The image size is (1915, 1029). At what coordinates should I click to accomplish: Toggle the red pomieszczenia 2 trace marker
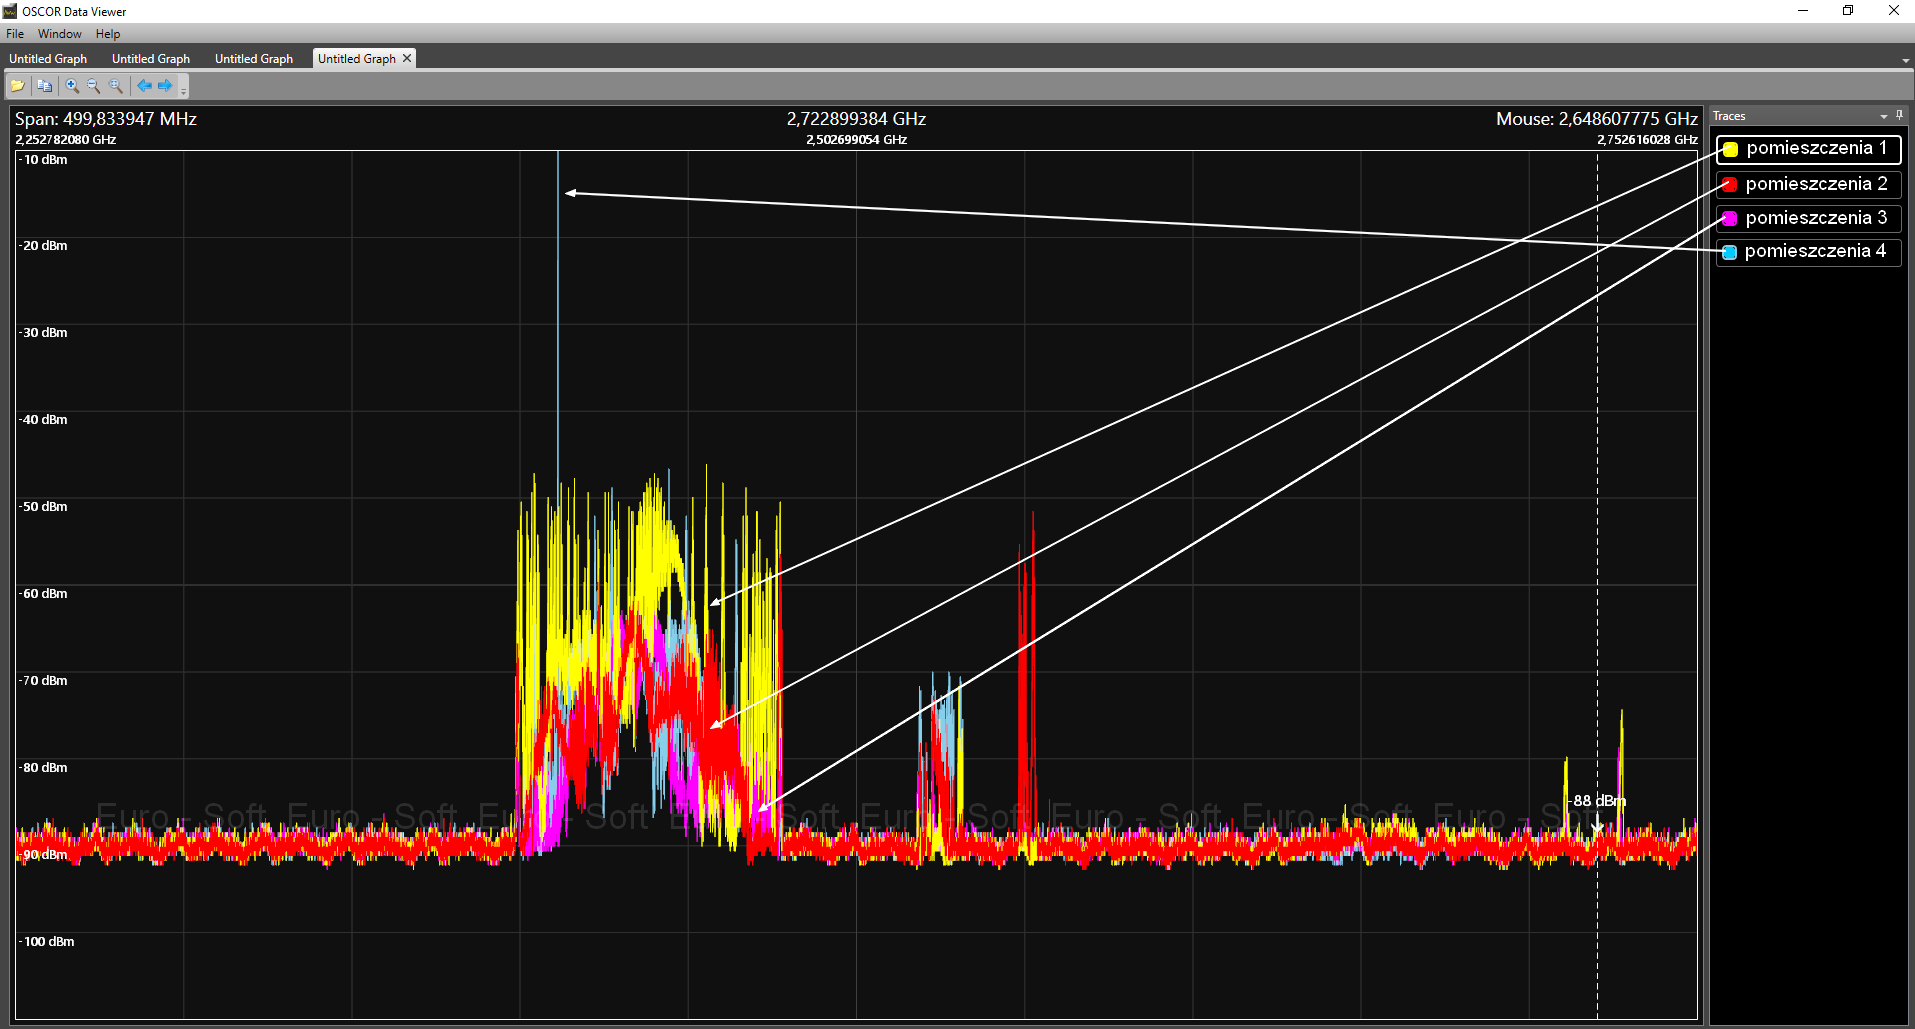coord(1730,185)
